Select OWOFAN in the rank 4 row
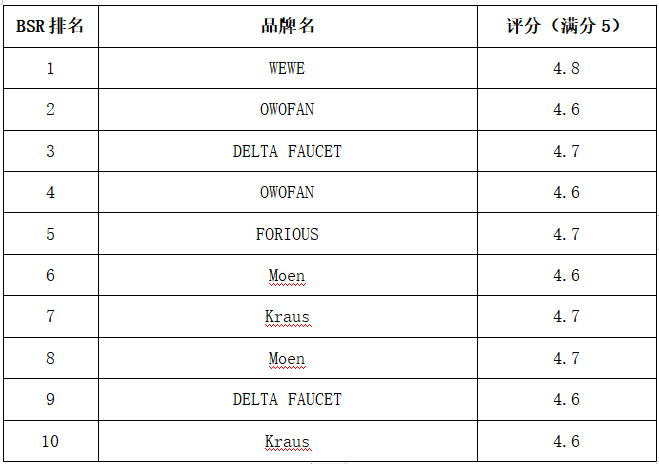 [x=287, y=192]
